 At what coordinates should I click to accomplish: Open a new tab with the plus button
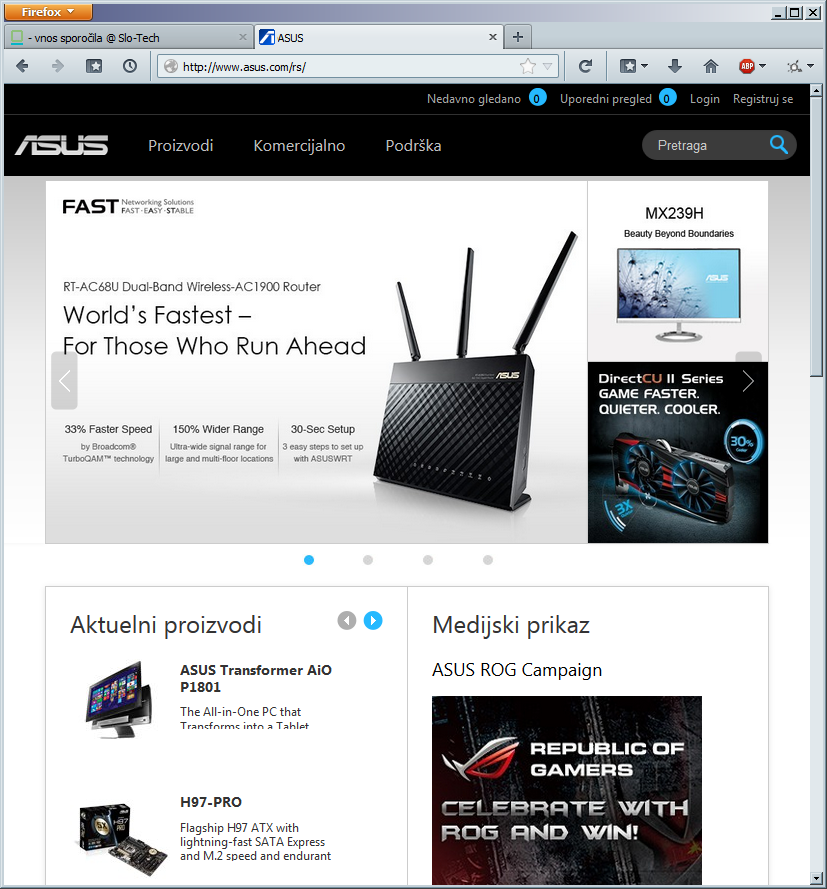point(518,37)
